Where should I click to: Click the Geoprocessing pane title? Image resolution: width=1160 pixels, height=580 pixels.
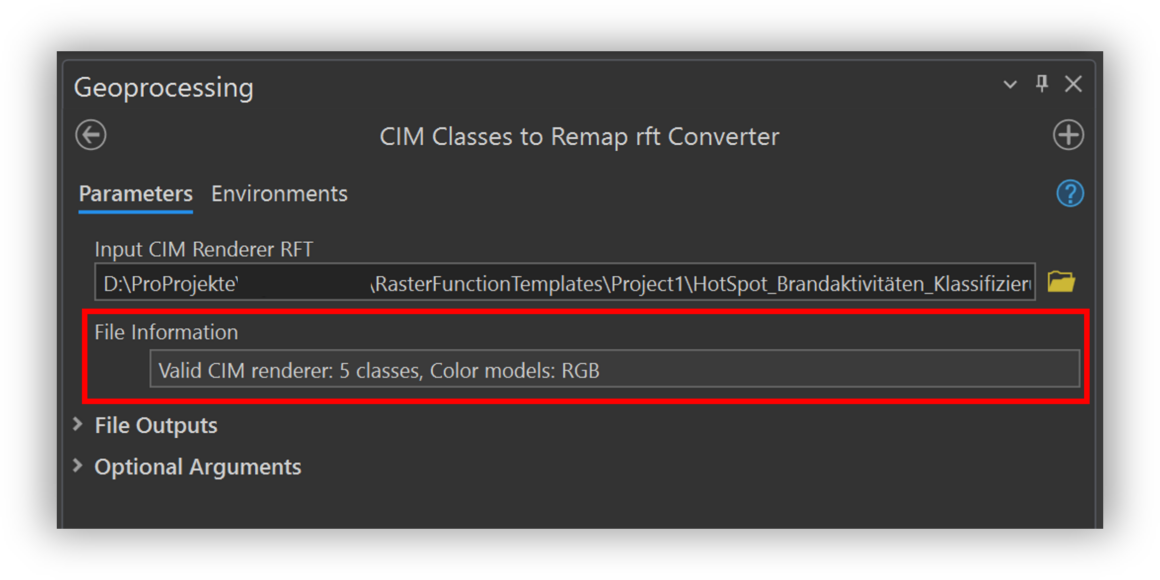click(164, 88)
